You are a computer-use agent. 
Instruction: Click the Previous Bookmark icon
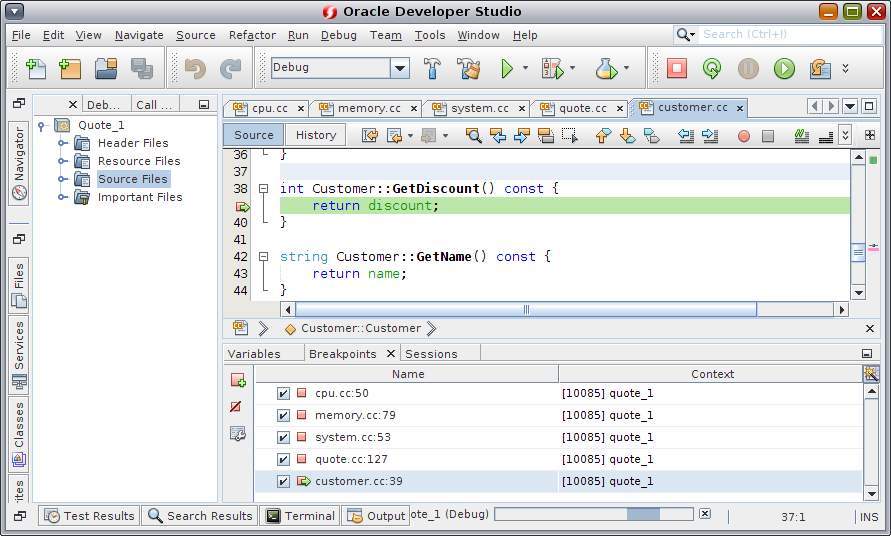click(x=603, y=135)
